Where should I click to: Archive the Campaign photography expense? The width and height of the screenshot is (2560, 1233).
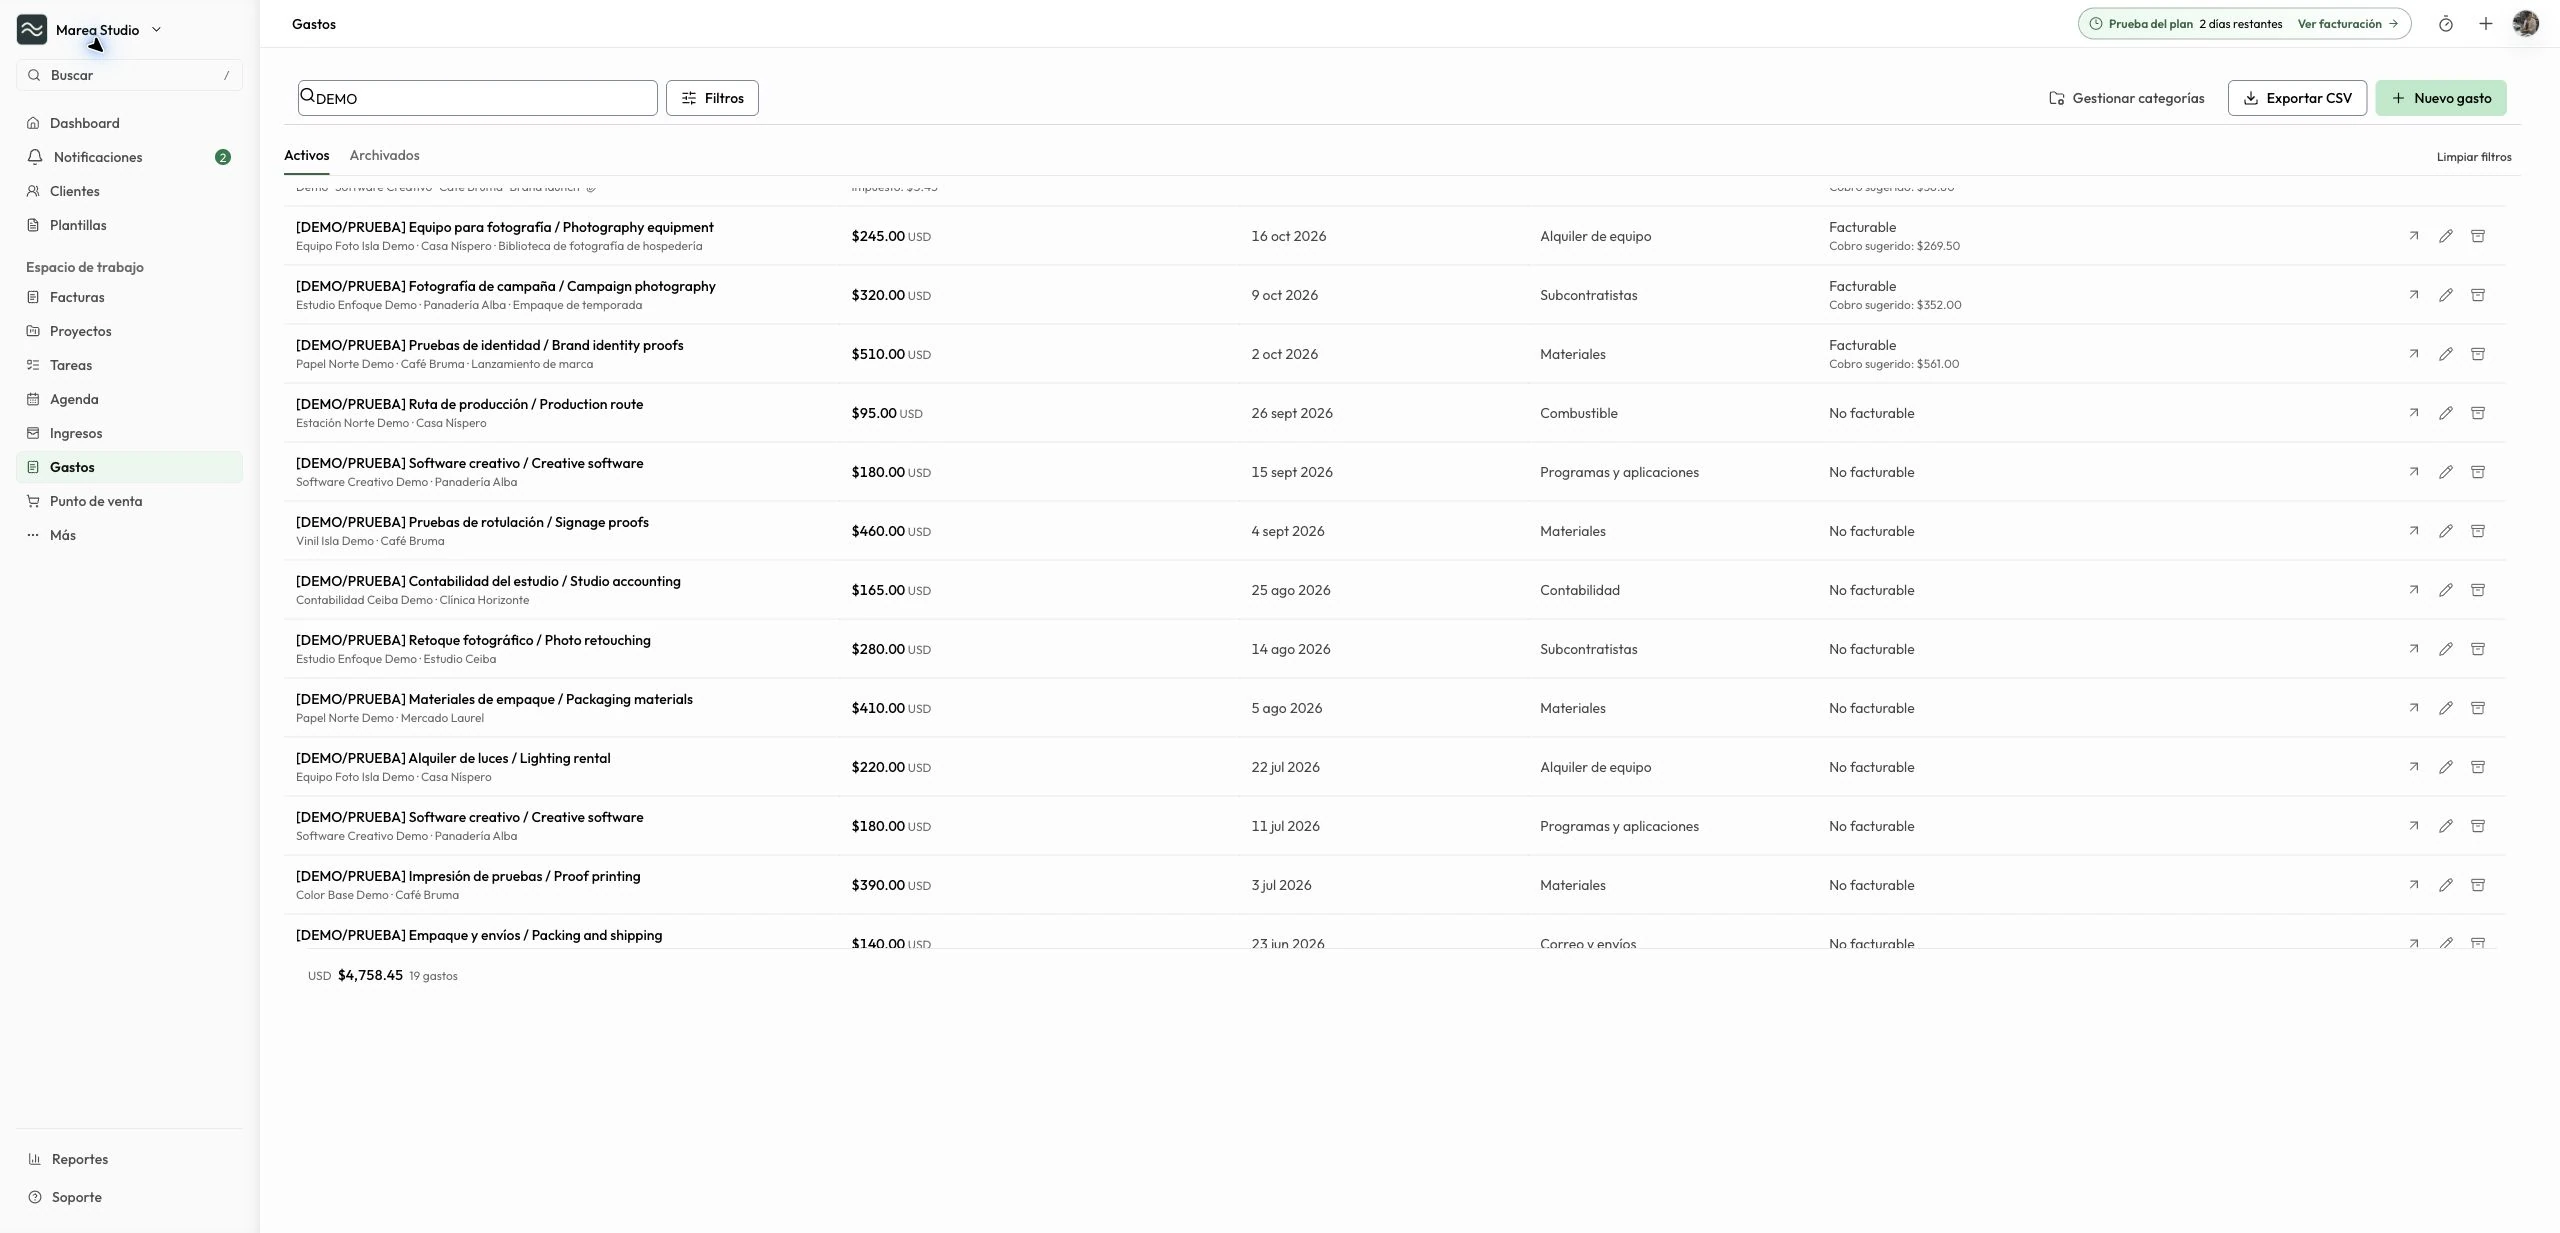tap(2477, 295)
